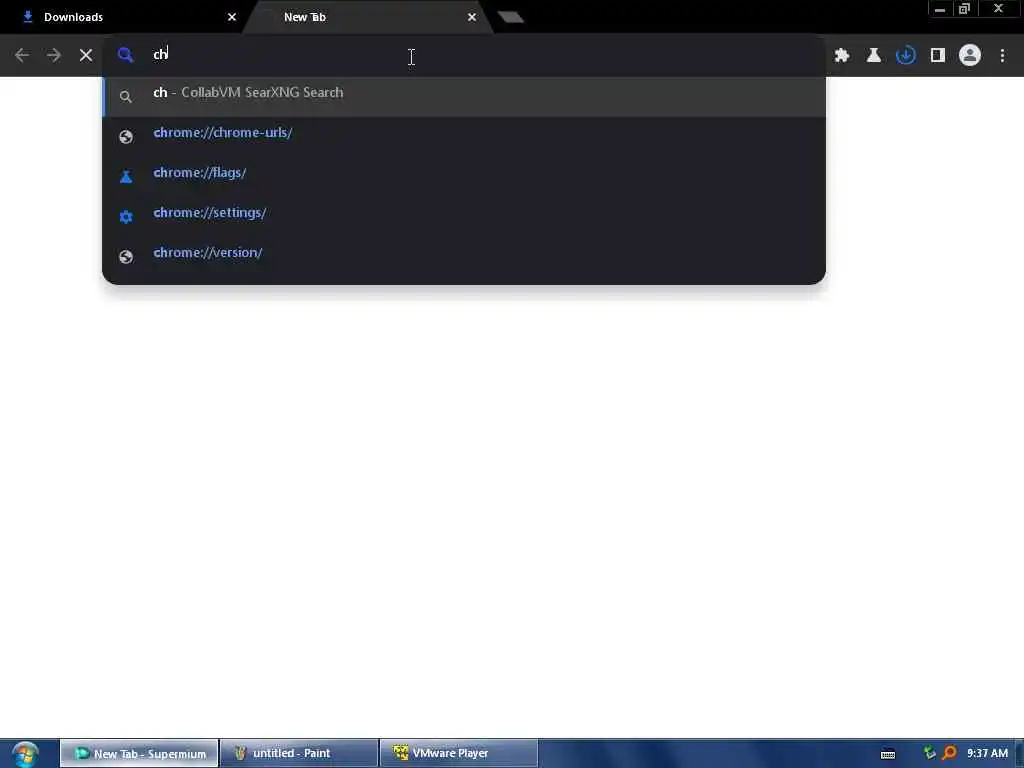
Task: Click the globe icon beside chrome://chrome-urls/
Action: tap(126, 136)
